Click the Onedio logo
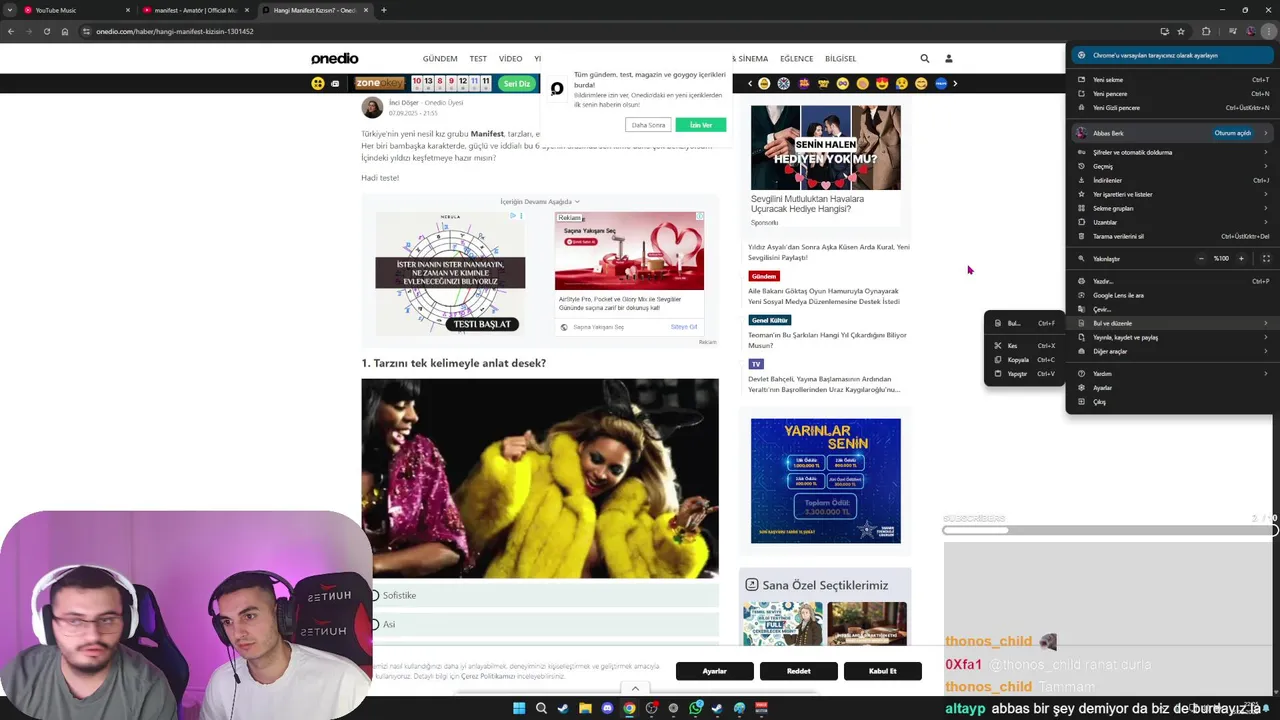 point(334,58)
